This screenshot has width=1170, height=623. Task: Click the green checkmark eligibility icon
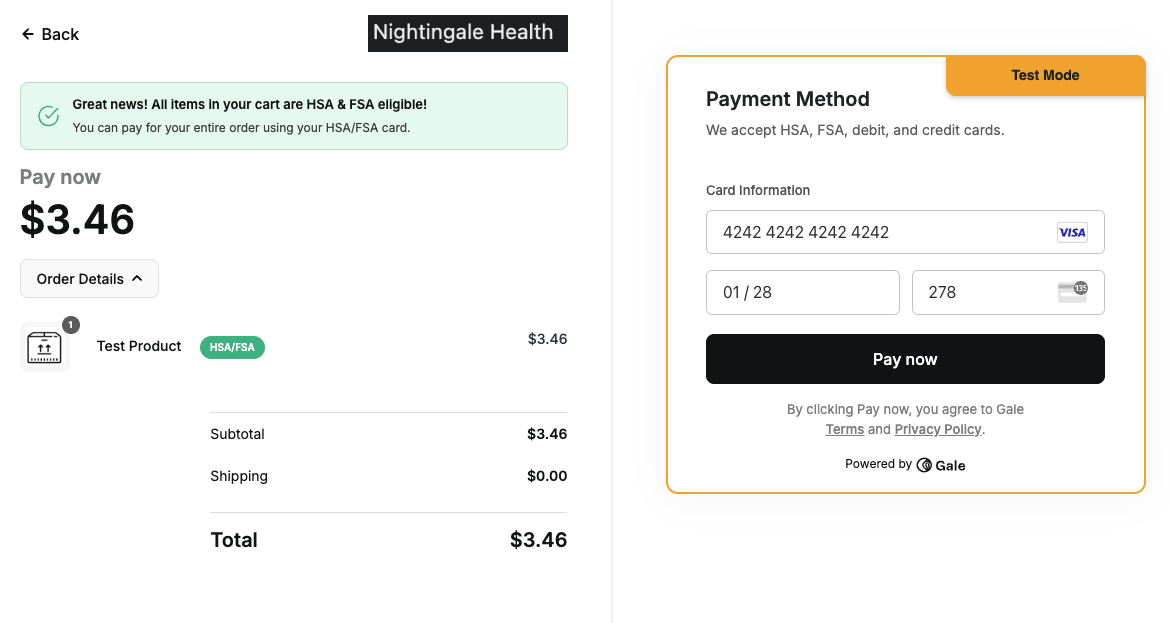(x=48, y=116)
